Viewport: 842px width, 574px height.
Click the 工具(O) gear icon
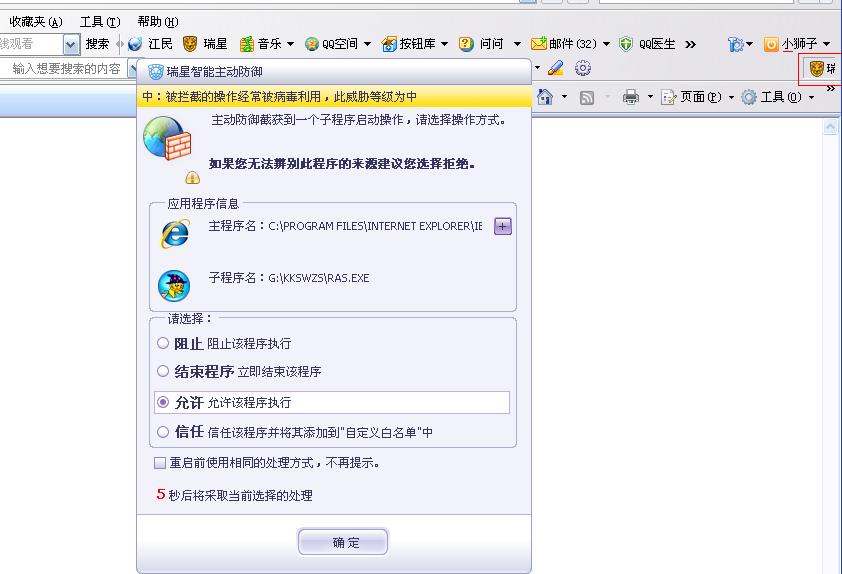pos(749,97)
